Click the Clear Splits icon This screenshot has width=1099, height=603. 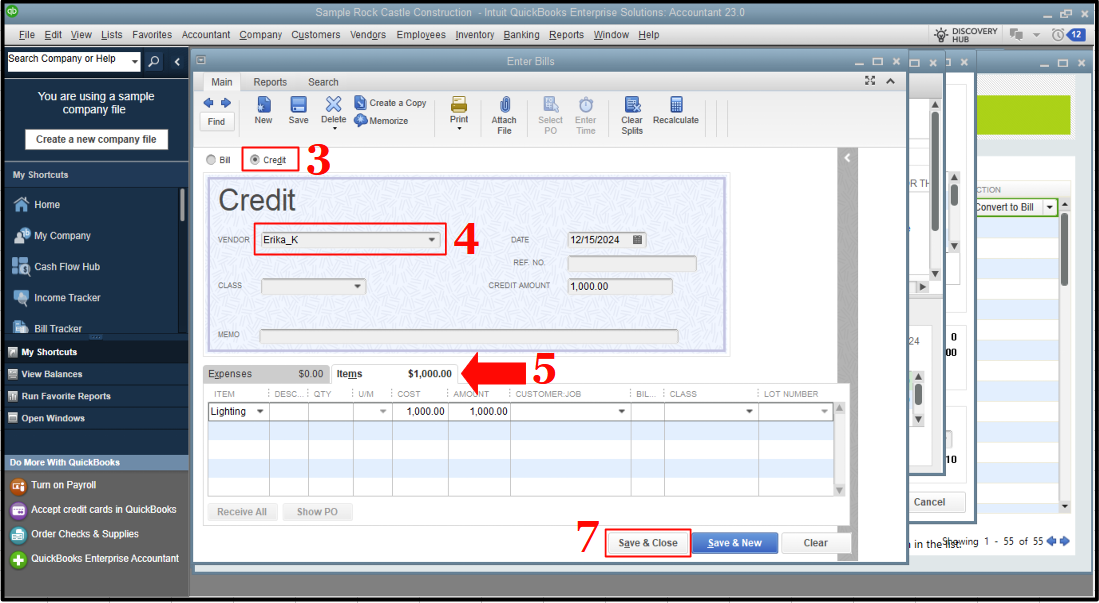(x=632, y=105)
